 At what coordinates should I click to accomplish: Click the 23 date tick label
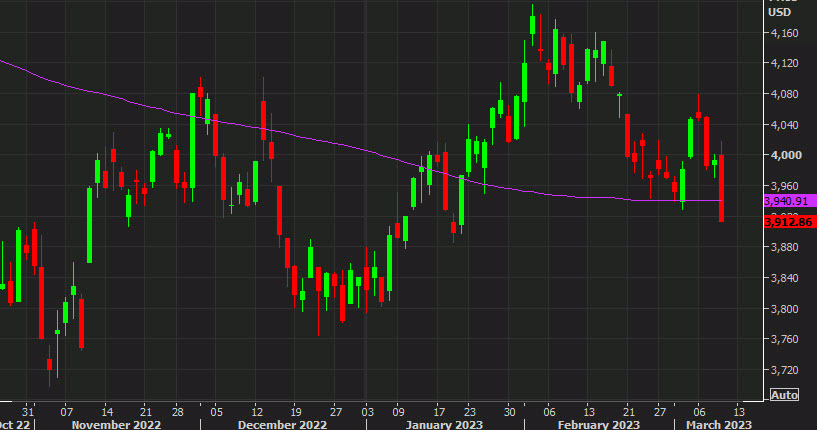(469, 412)
